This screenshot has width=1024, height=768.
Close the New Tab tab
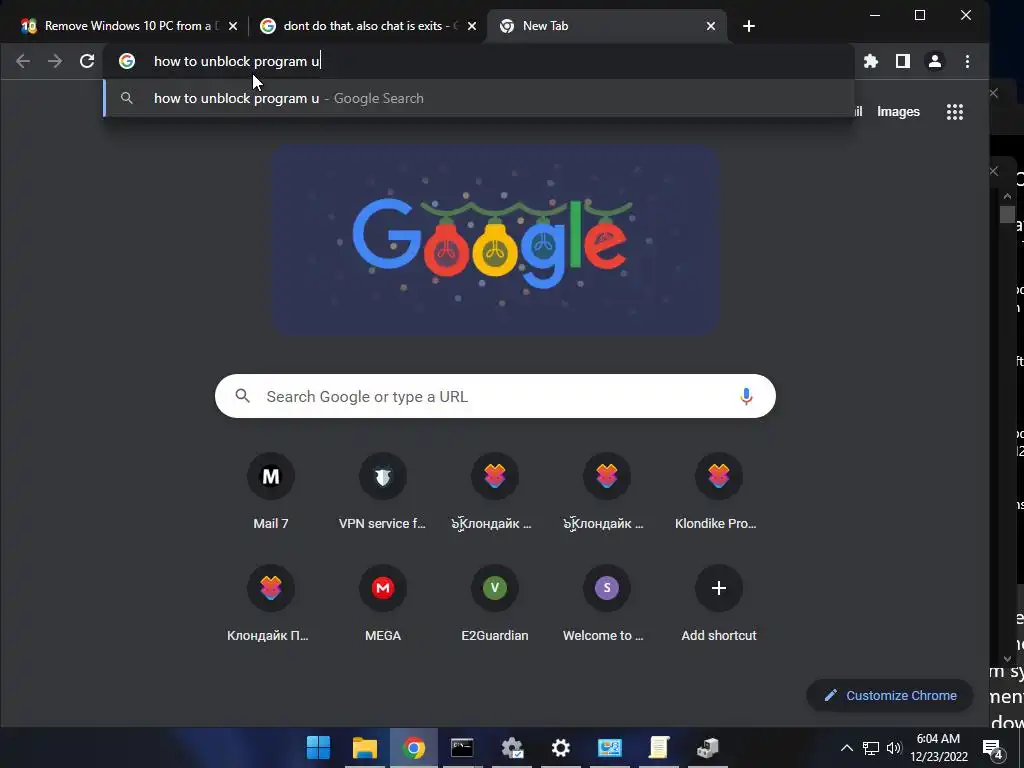click(711, 26)
